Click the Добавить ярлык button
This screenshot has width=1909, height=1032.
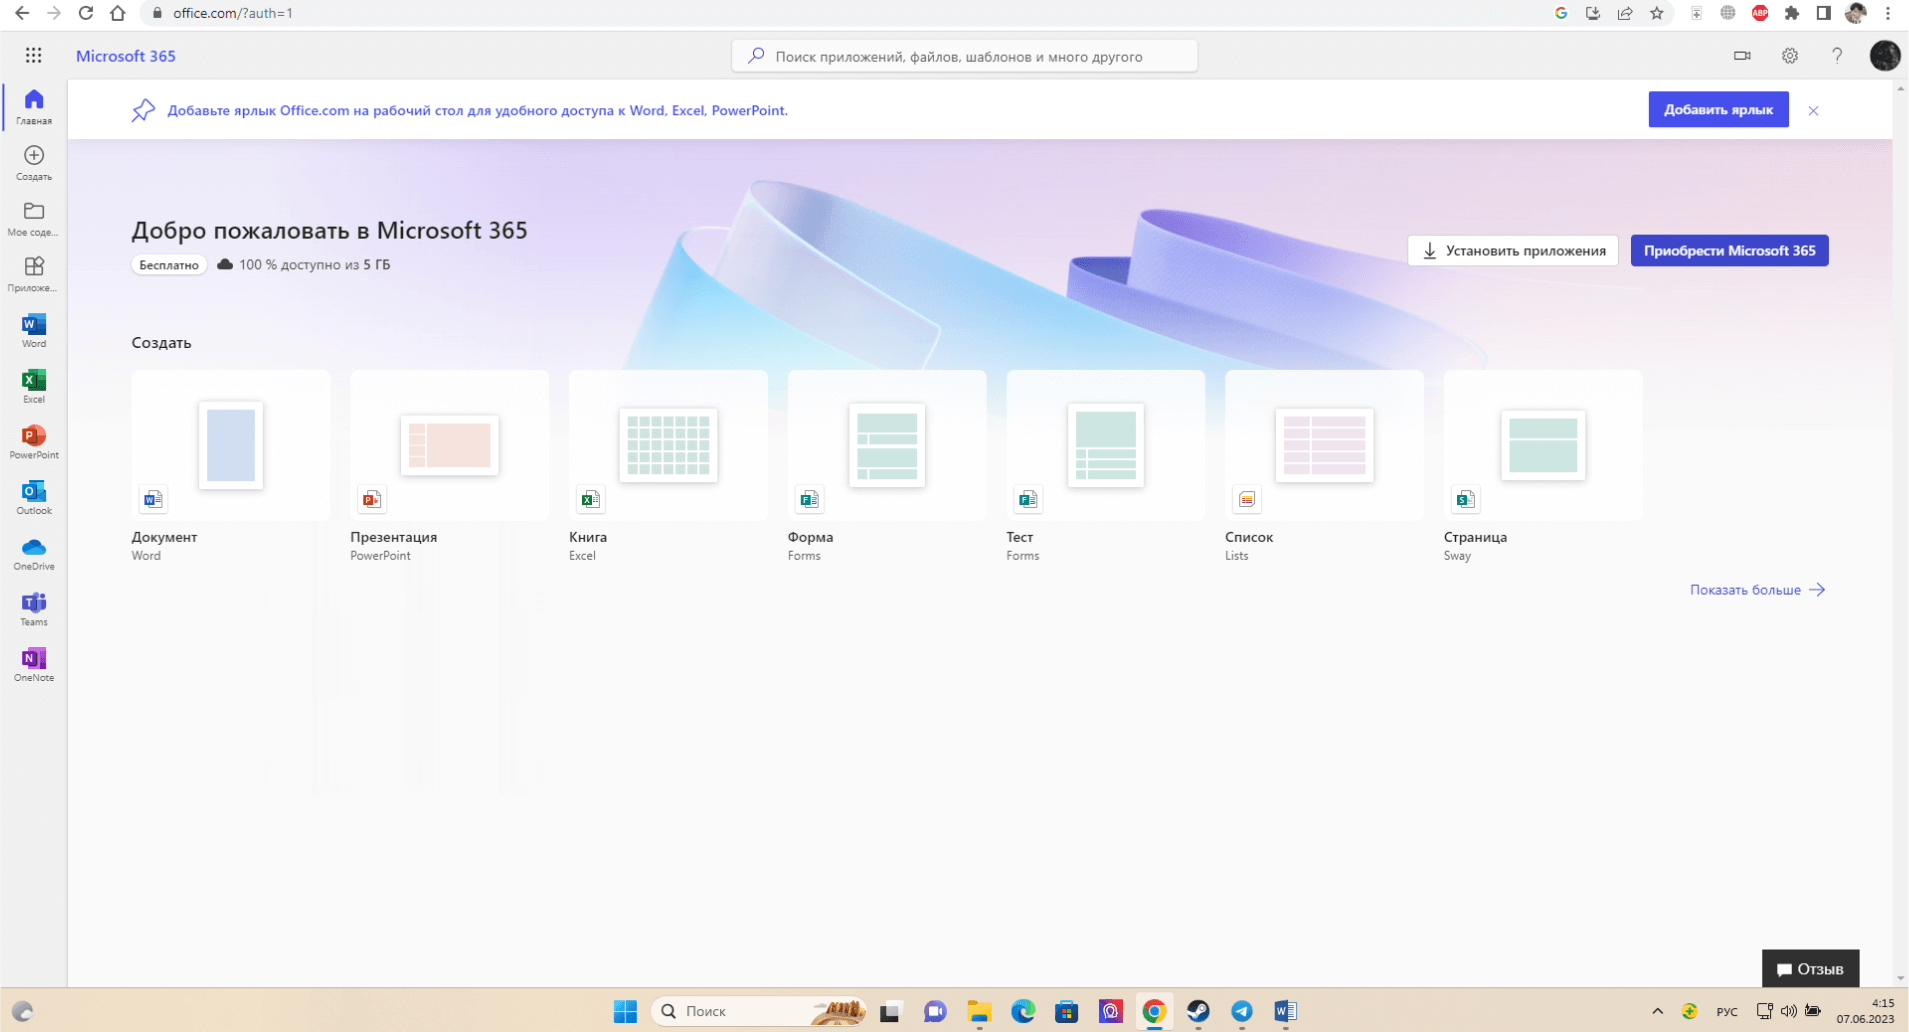pyautogui.click(x=1717, y=110)
